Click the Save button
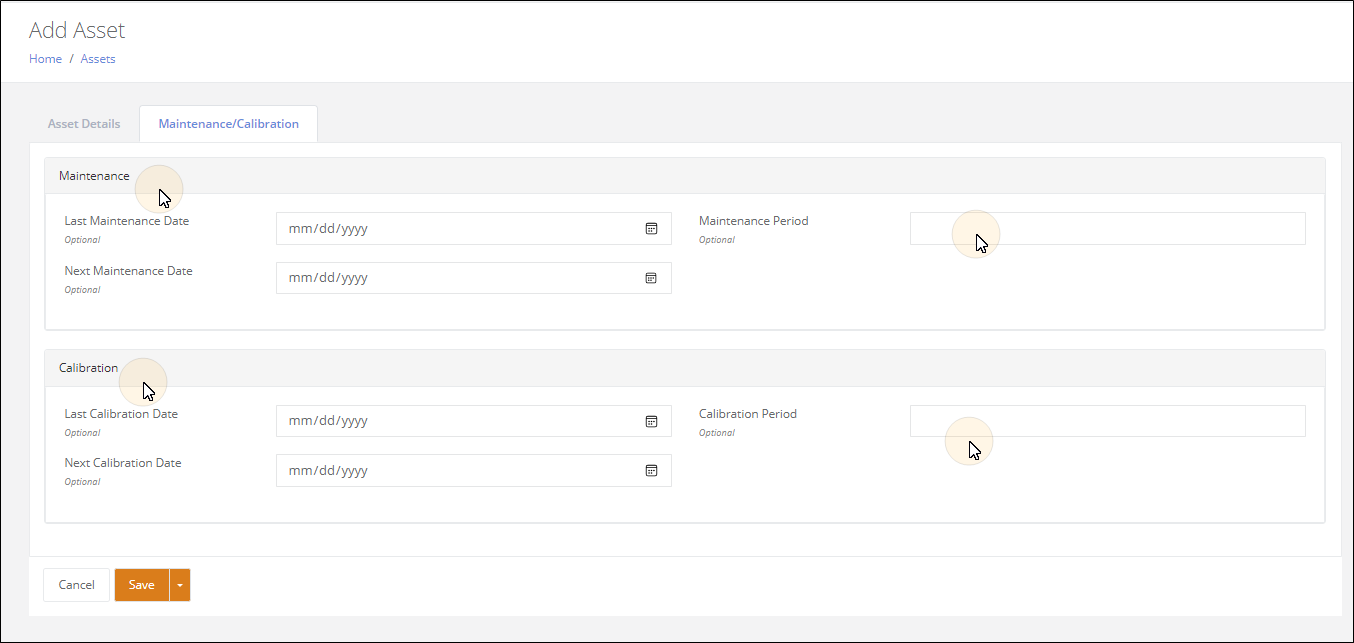 [x=142, y=585]
